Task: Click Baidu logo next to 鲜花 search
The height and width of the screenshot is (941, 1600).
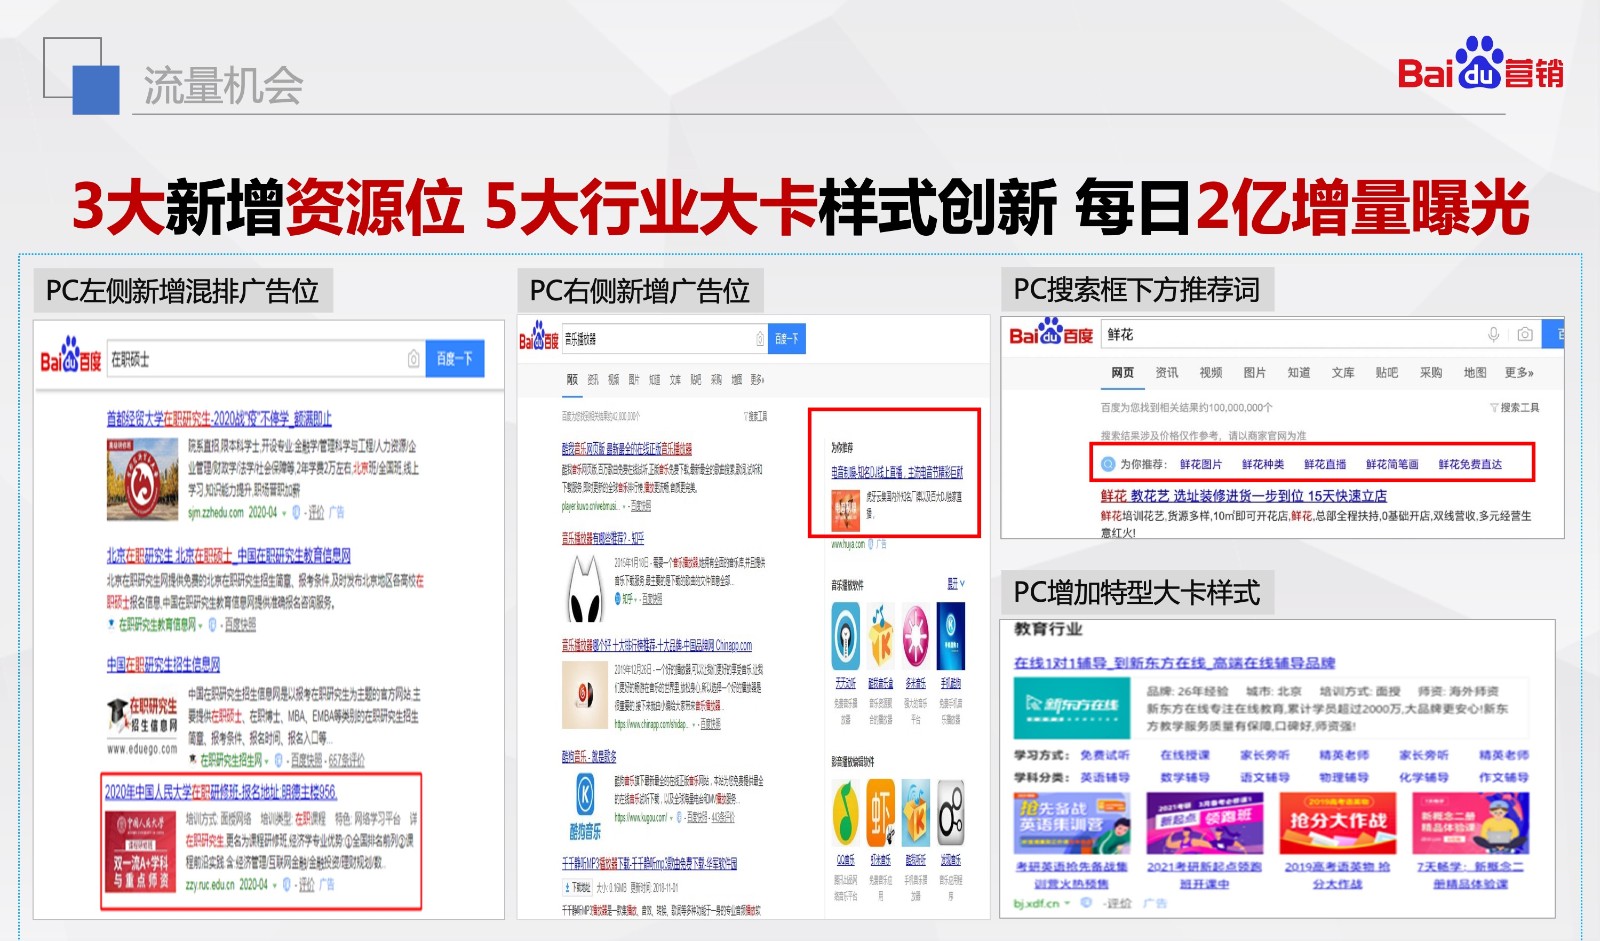Action: click(1051, 332)
